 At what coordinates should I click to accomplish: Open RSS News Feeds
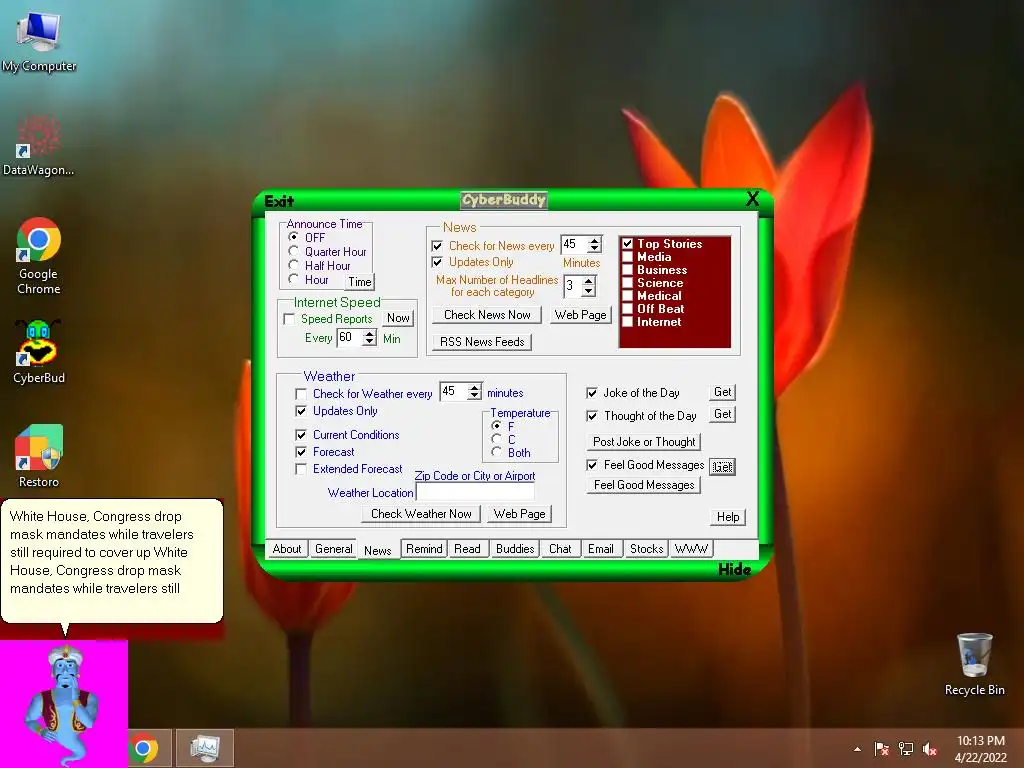tap(482, 342)
